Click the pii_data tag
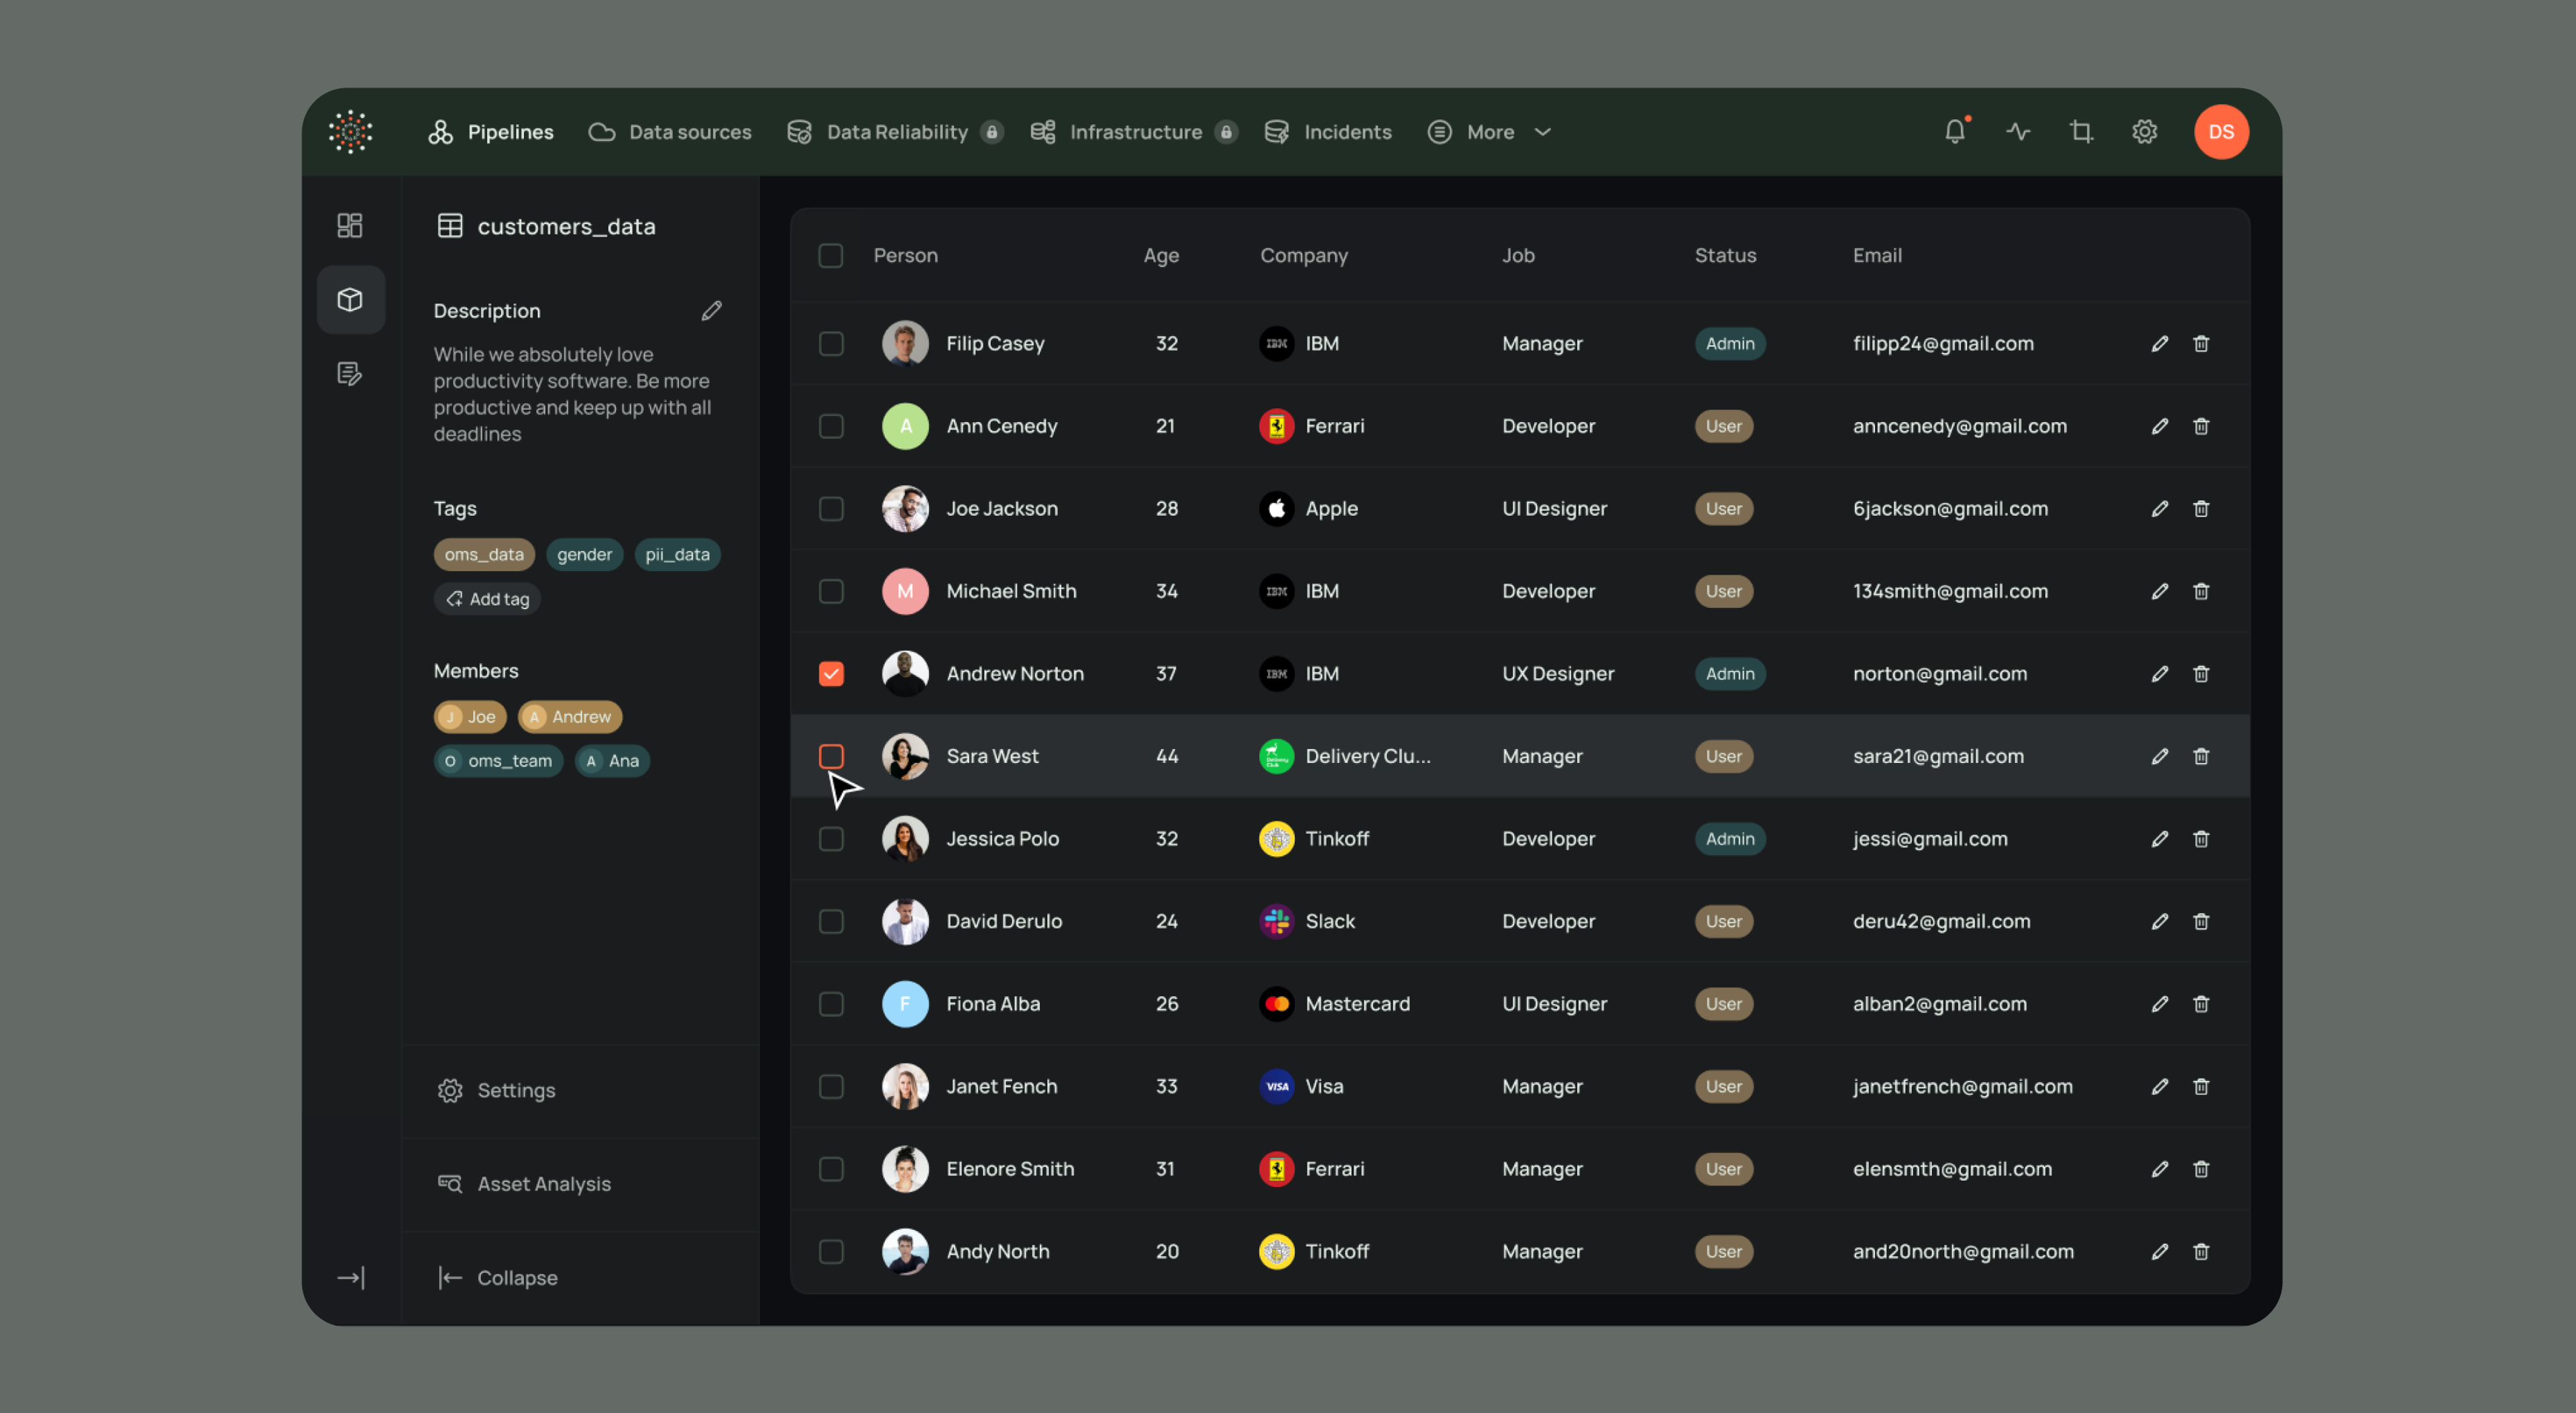Viewport: 2576px width, 1413px height. [677, 554]
